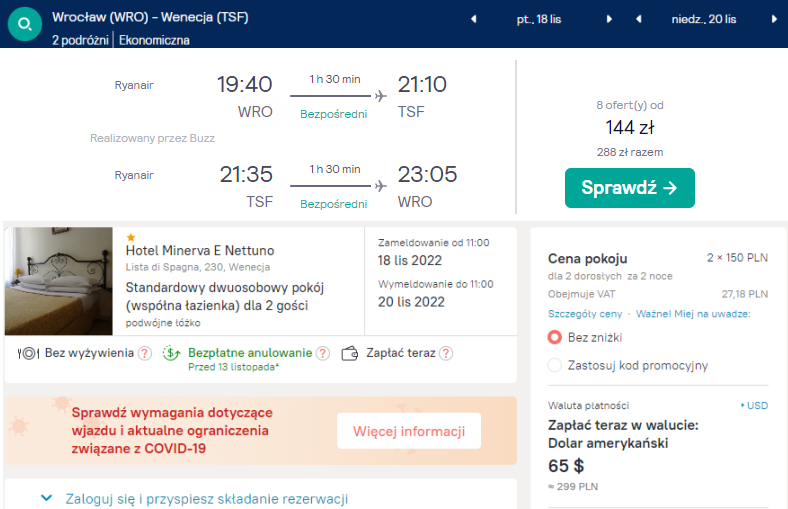This screenshot has height=509, width=788.
Task: Click the meals cutlery icon
Action: tap(28, 353)
